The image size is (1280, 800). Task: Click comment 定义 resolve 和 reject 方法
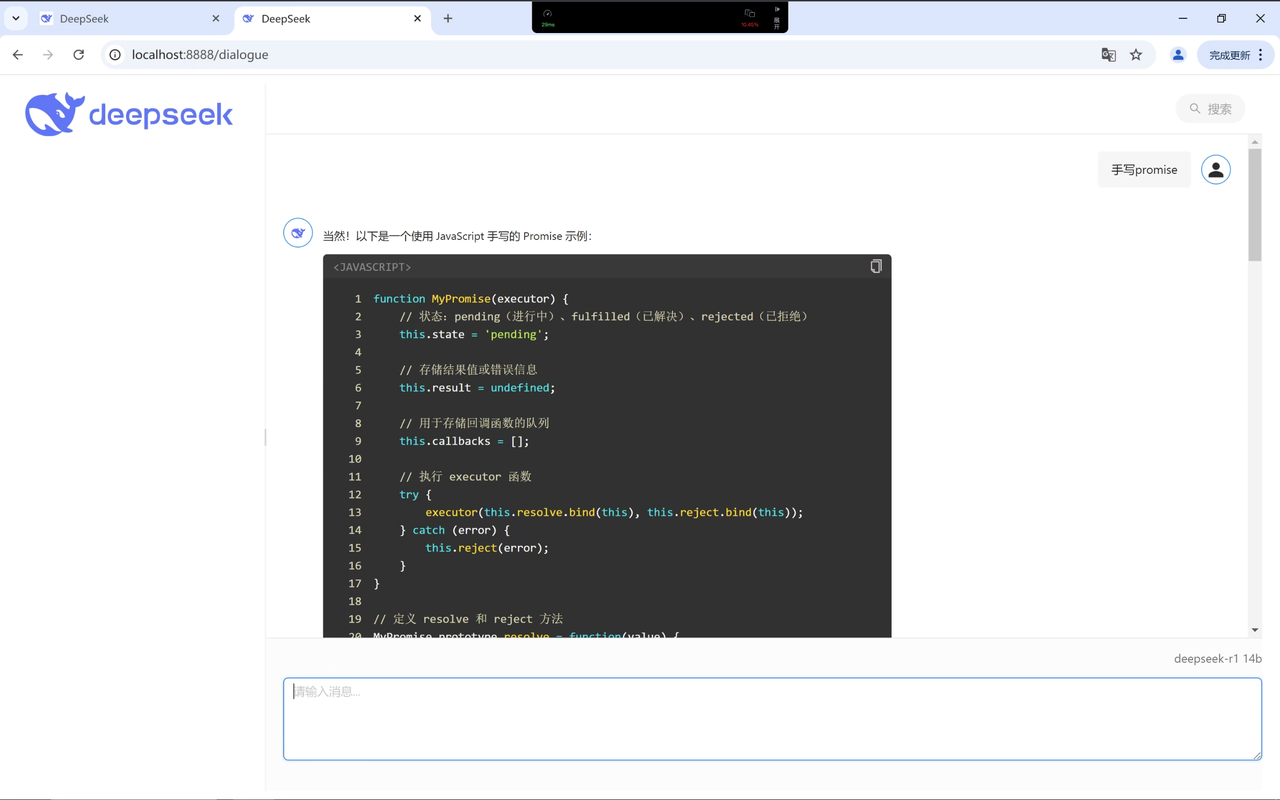coord(468,619)
